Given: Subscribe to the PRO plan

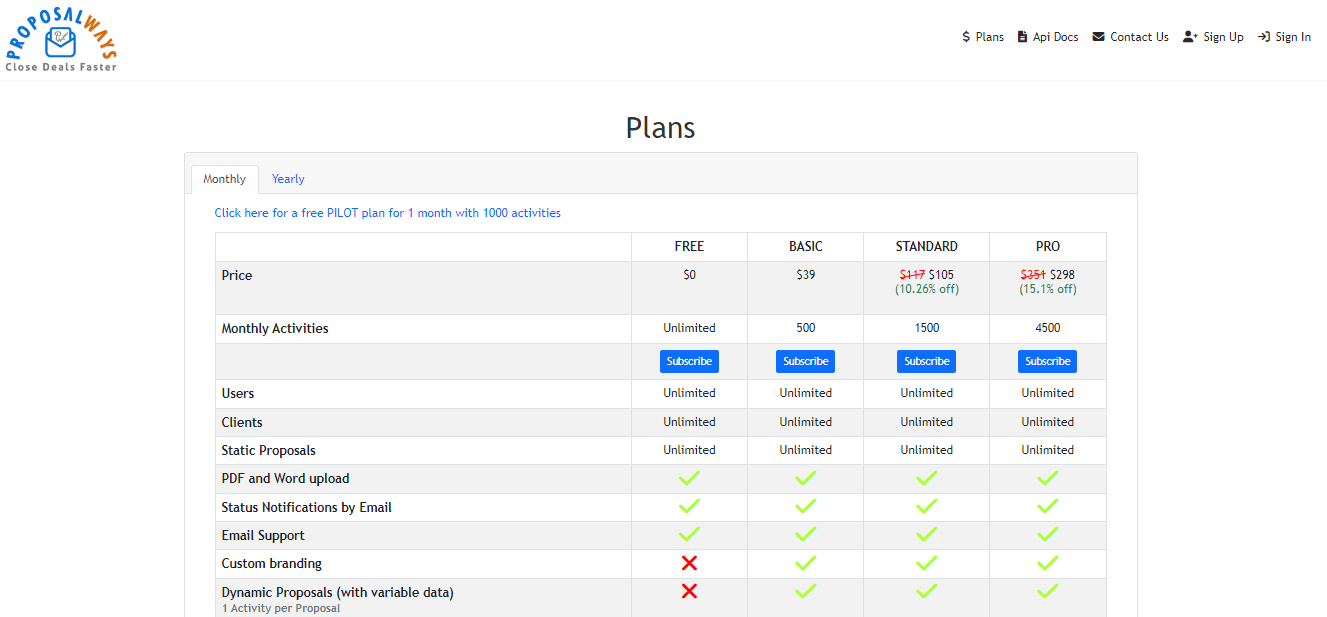Looking at the screenshot, I should click(x=1047, y=361).
